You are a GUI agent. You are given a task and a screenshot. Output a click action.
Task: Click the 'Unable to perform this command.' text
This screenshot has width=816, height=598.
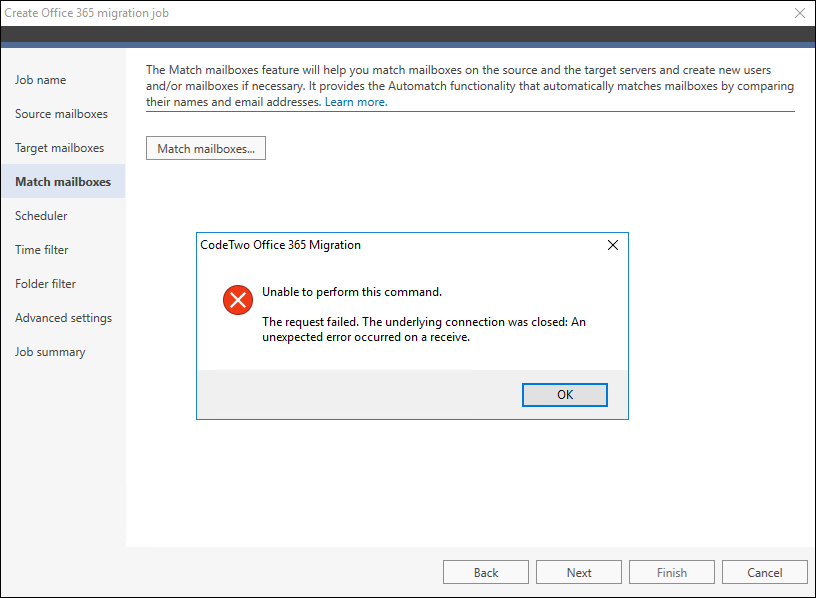(352, 292)
